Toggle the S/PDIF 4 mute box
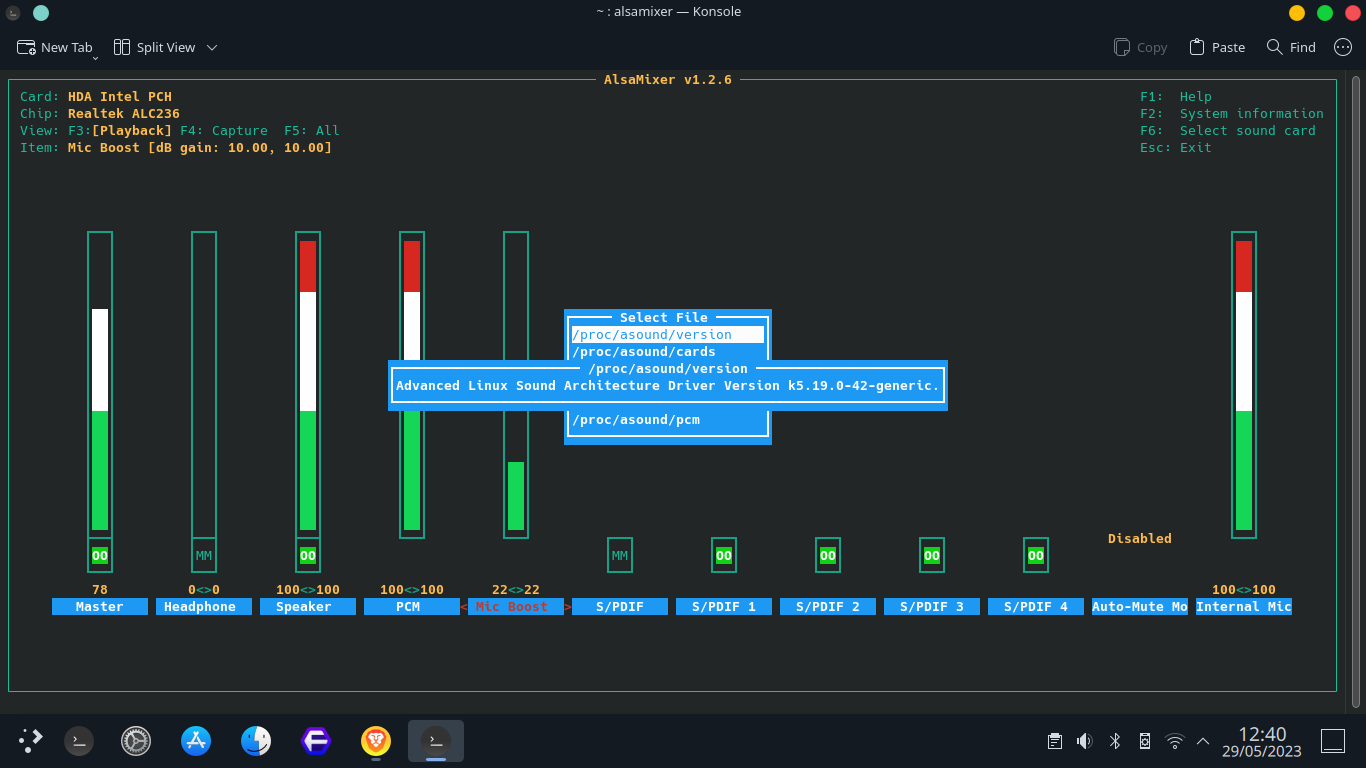Viewport: 1366px width, 768px height. click(1036, 555)
